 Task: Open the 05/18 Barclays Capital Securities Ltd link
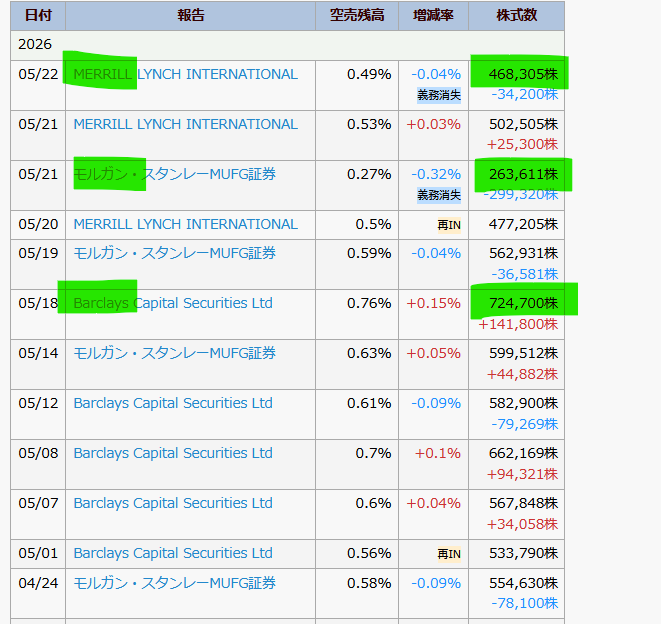coord(173,303)
